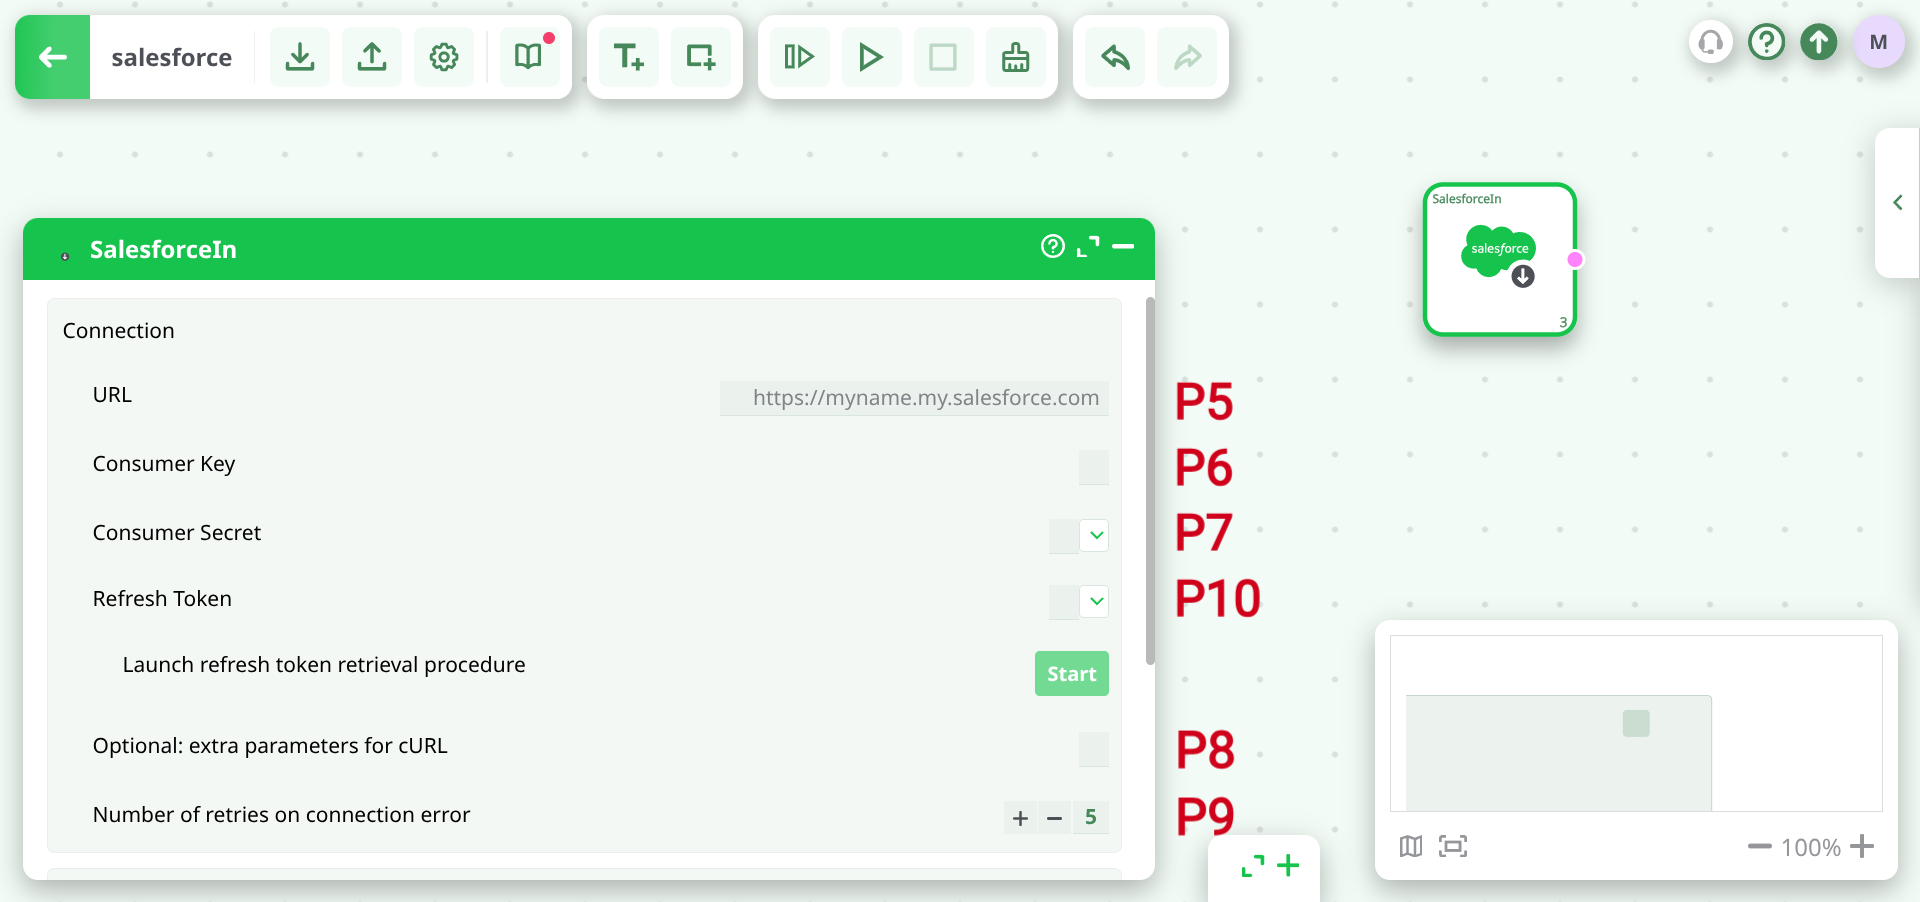Increase the number of connection retries
This screenshot has width=1920, height=902.
pos(1021,818)
